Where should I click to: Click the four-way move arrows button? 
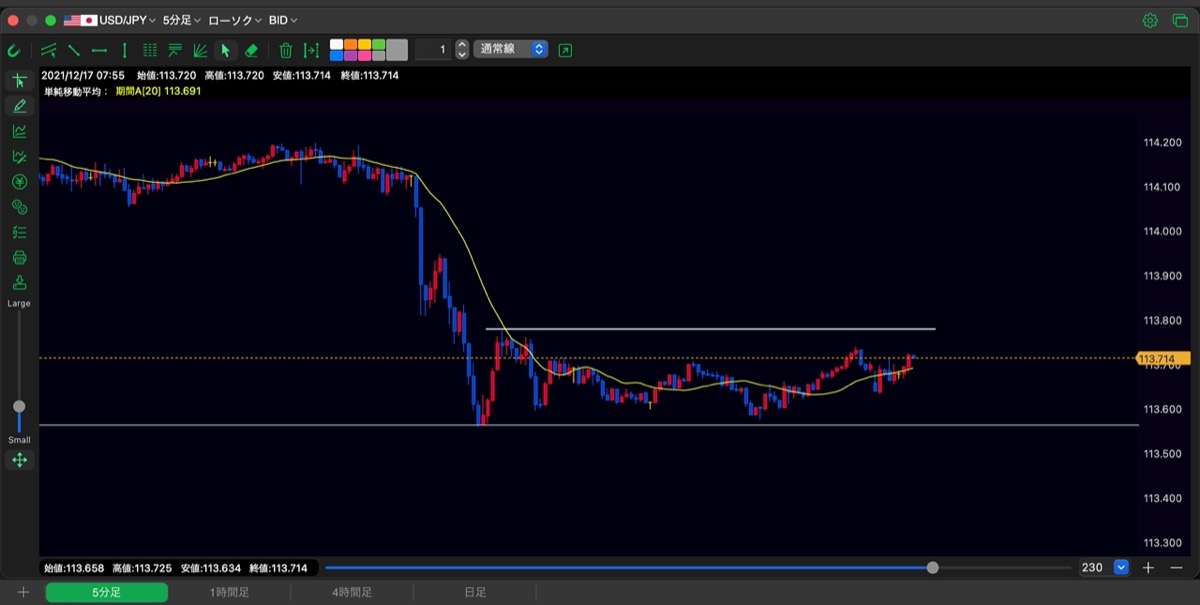click(x=19, y=460)
